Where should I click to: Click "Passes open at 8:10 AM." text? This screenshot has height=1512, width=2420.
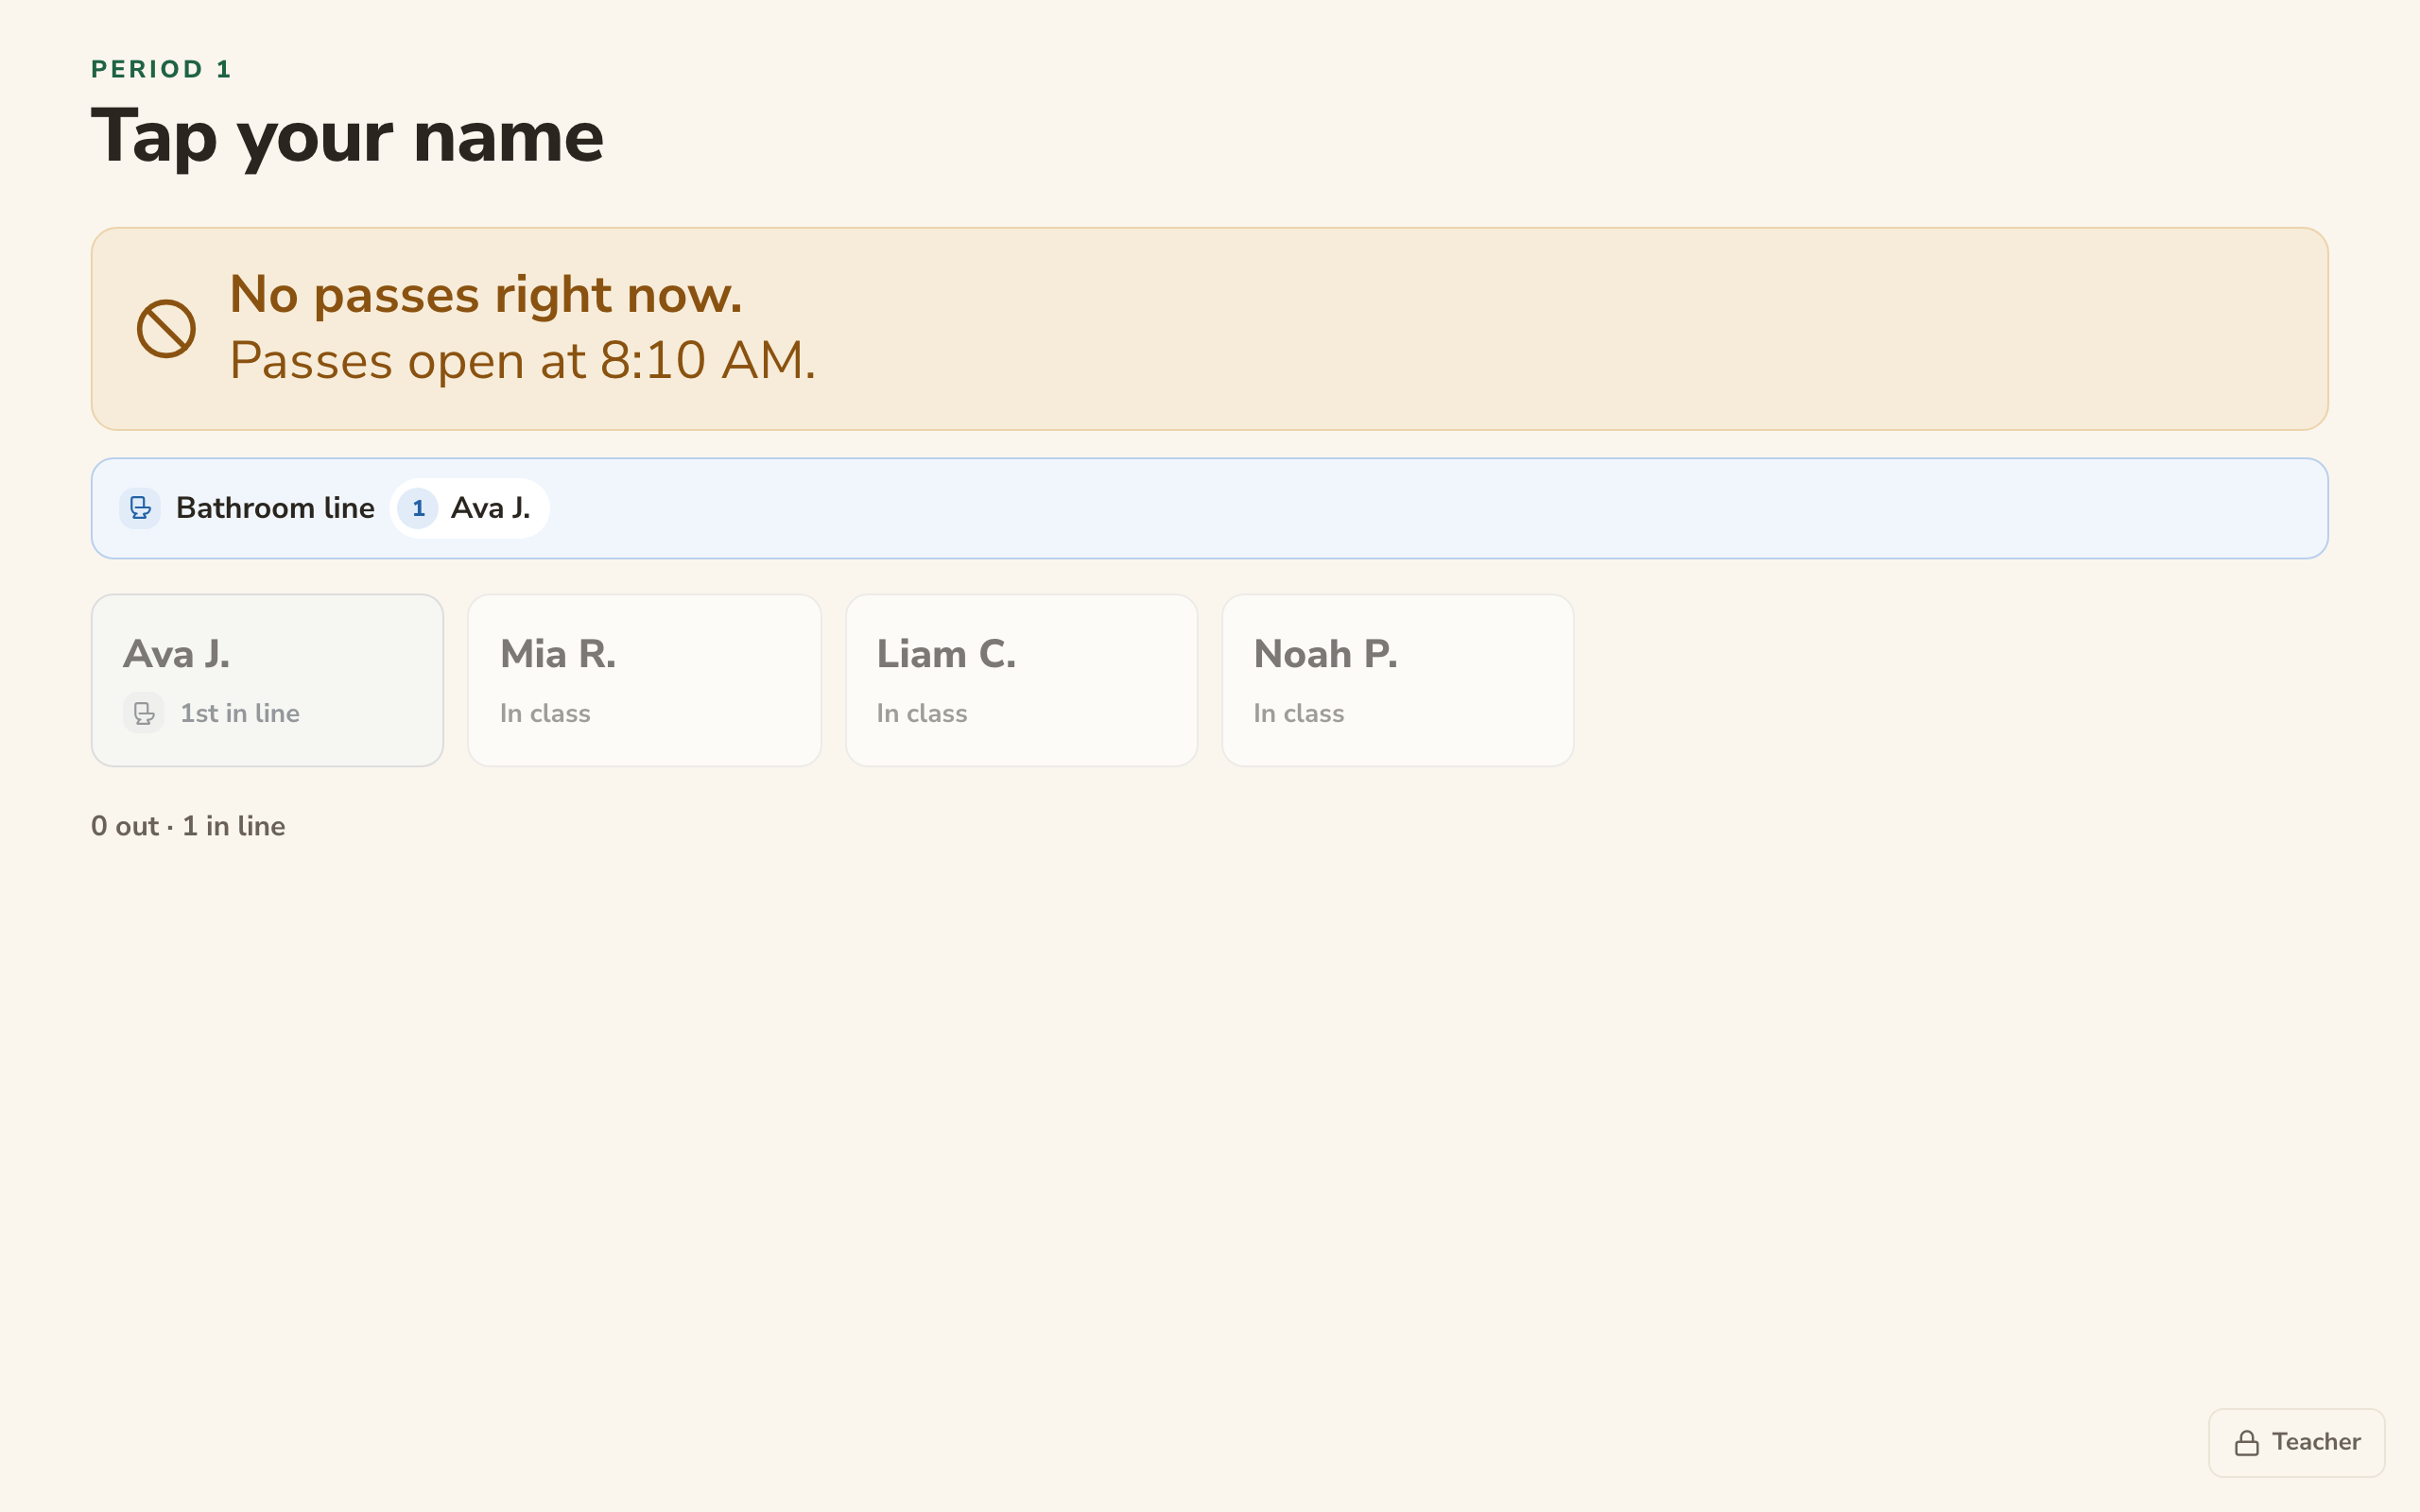(x=523, y=360)
